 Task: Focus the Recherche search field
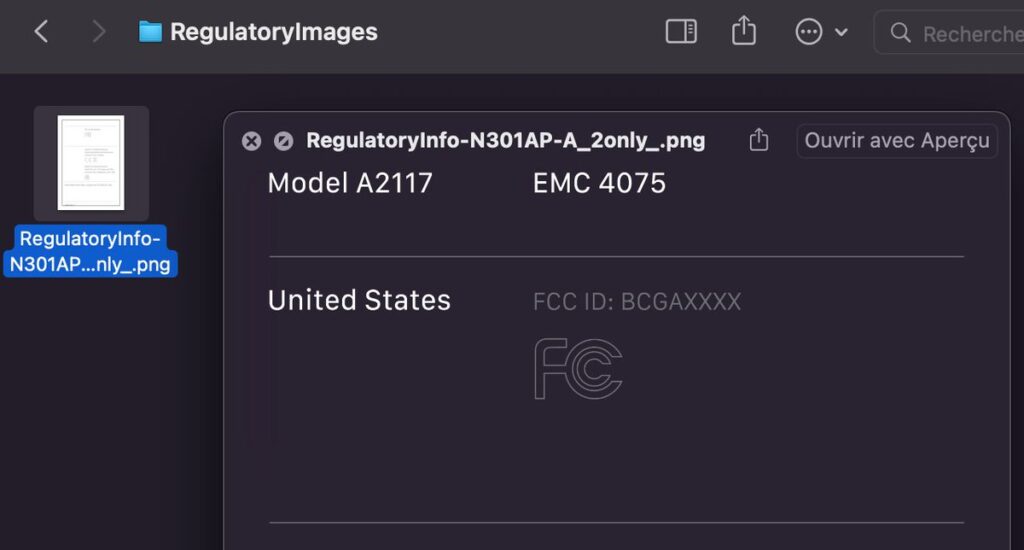[950, 32]
